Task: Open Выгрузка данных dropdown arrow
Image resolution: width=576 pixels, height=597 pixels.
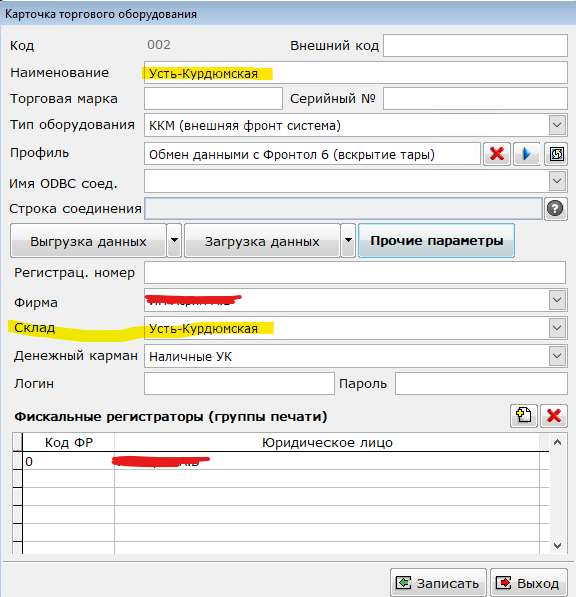Action: click(x=174, y=241)
